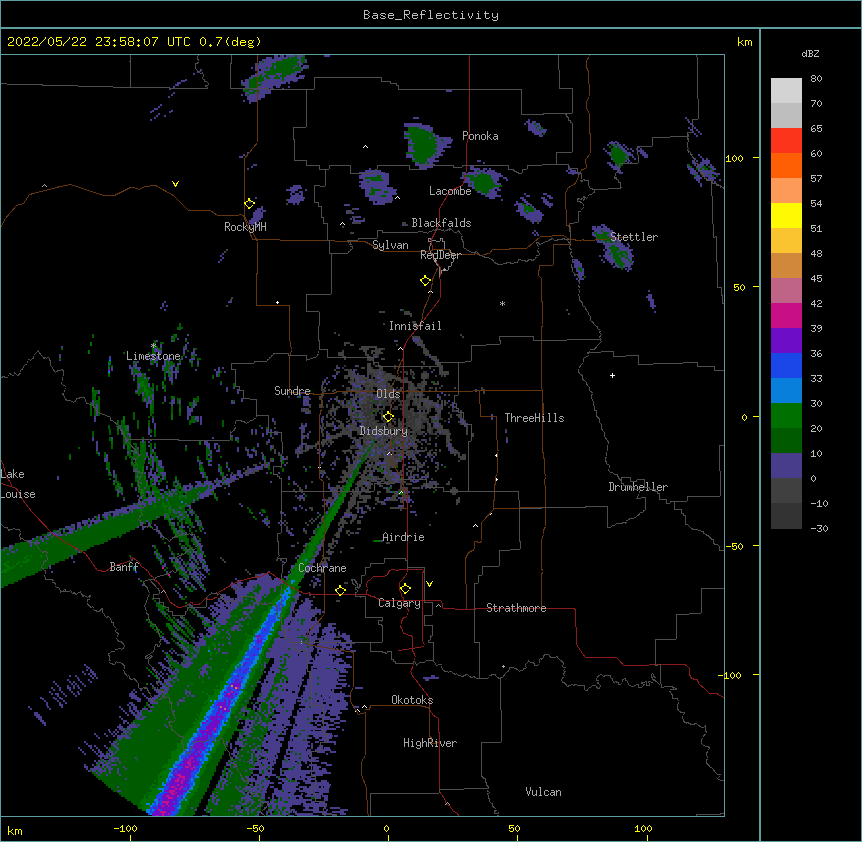Click the yellow diamond marker south of RedDeer
862x842 pixels.
click(x=425, y=281)
